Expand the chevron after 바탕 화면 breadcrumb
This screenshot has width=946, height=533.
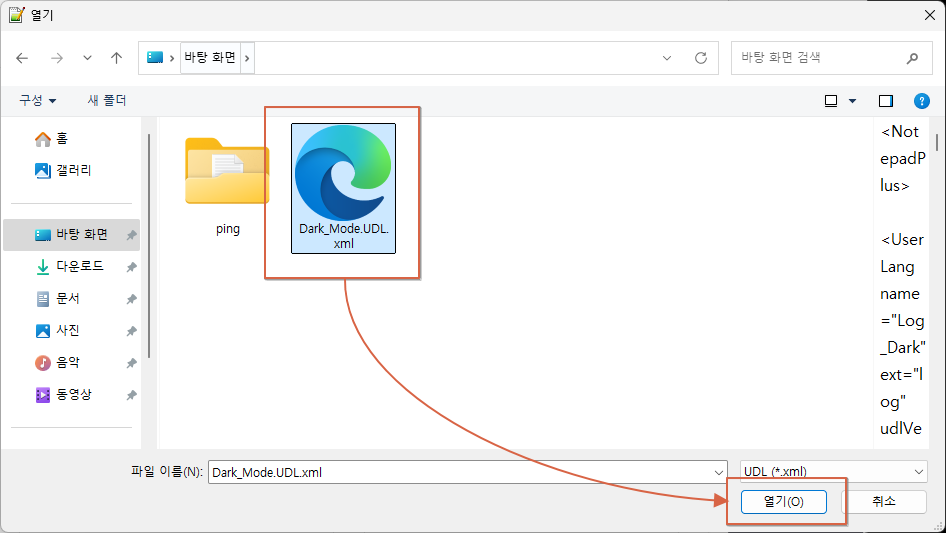pyautogui.click(x=247, y=58)
